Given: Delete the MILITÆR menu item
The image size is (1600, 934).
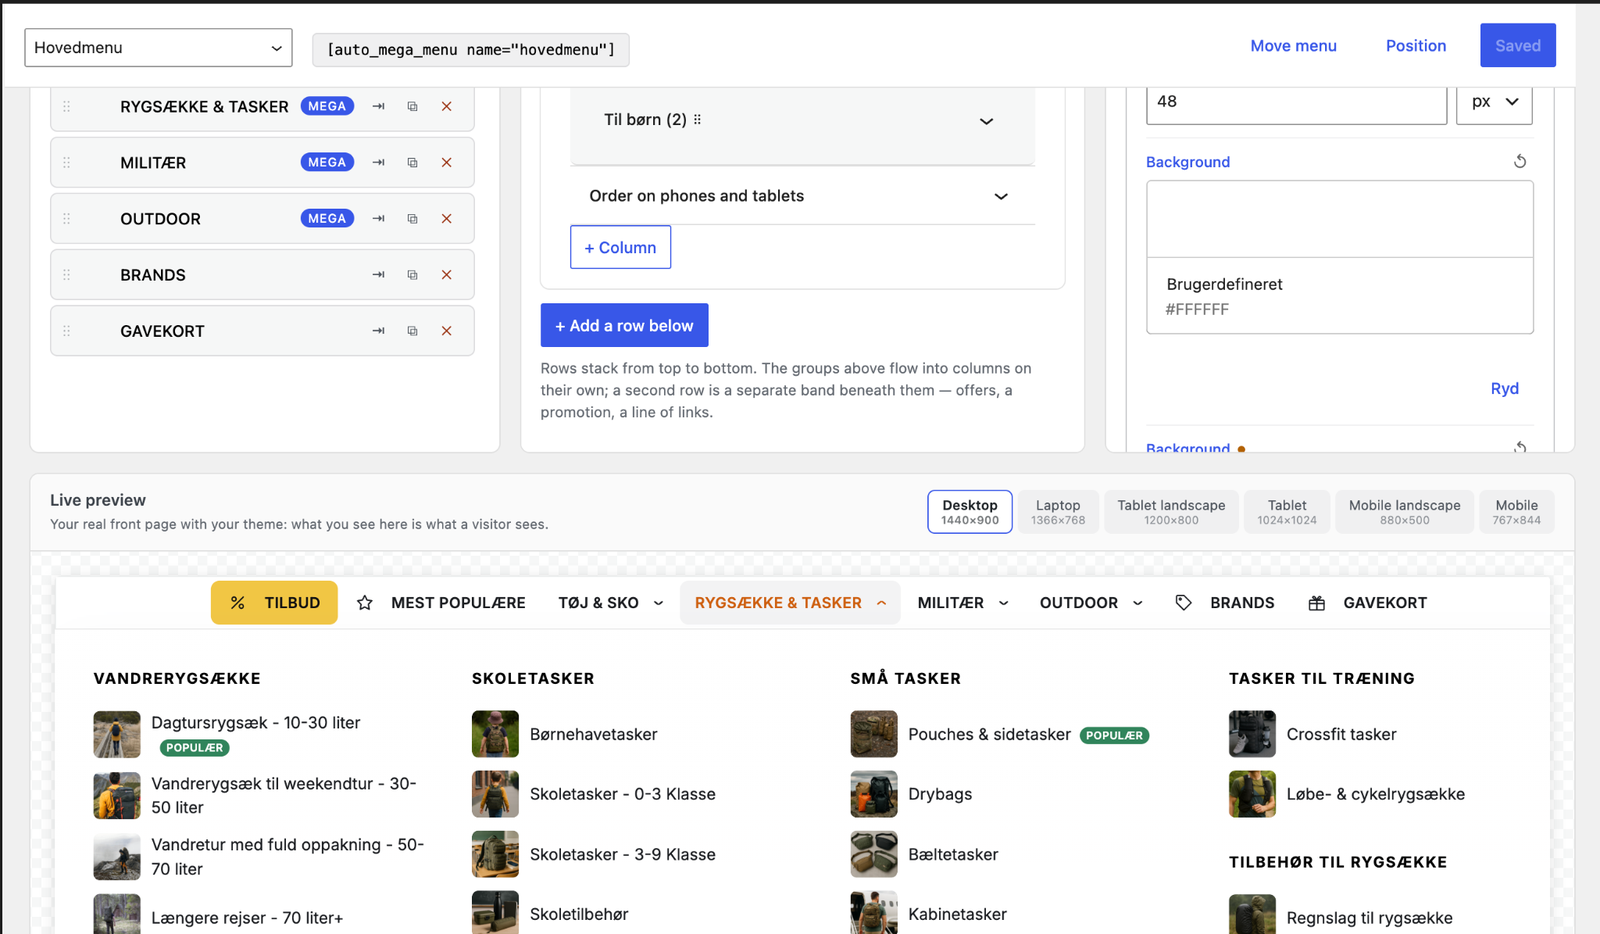Looking at the screenshot, I should pos(447,162).
